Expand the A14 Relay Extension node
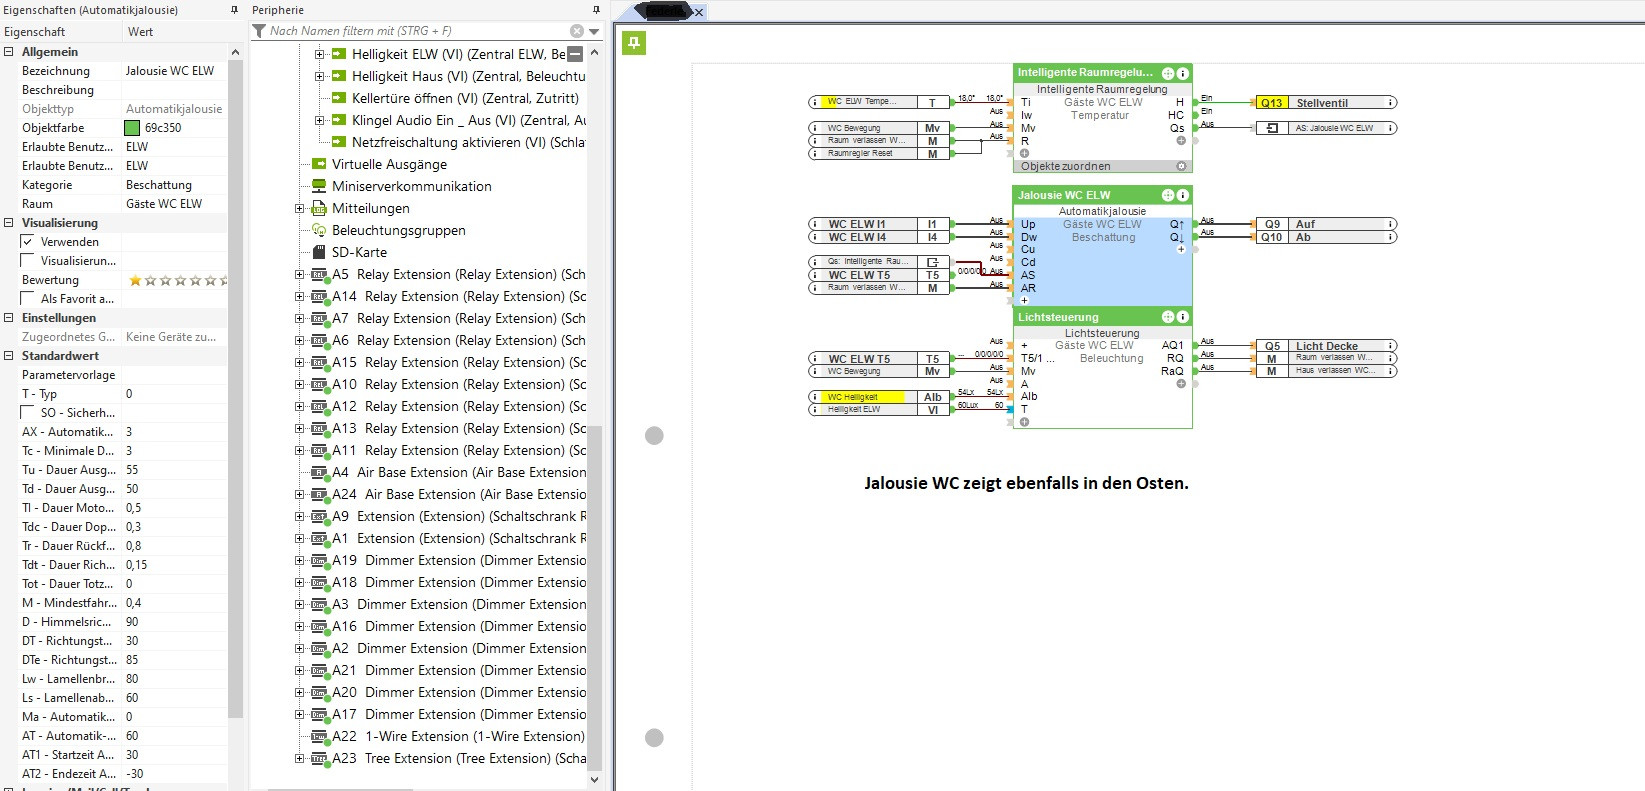The width and height of the screenshot is (1645, 791). (x=299, y=296)
